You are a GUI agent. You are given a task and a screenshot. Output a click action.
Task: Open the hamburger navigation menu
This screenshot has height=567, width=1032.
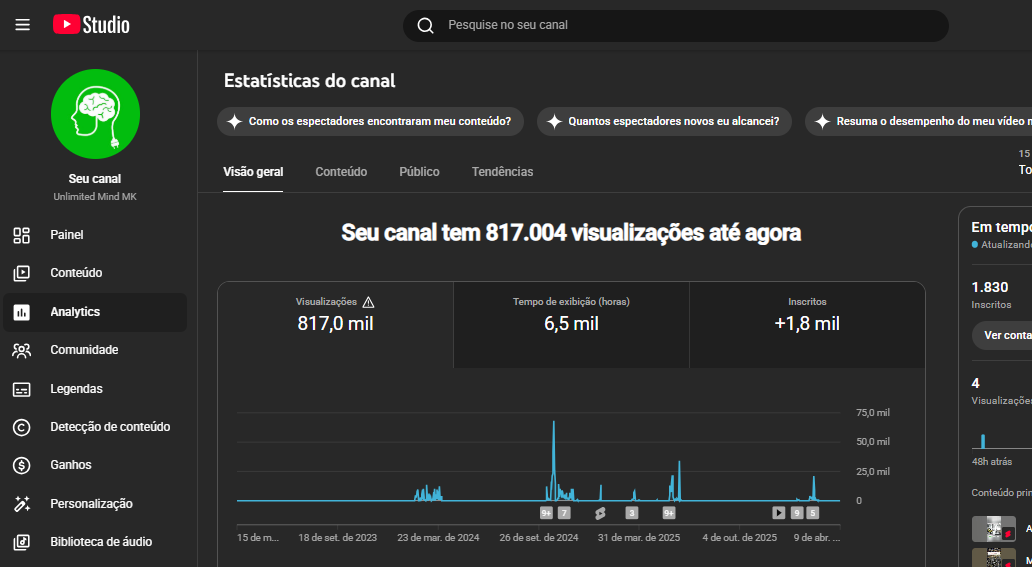[22, 25]
